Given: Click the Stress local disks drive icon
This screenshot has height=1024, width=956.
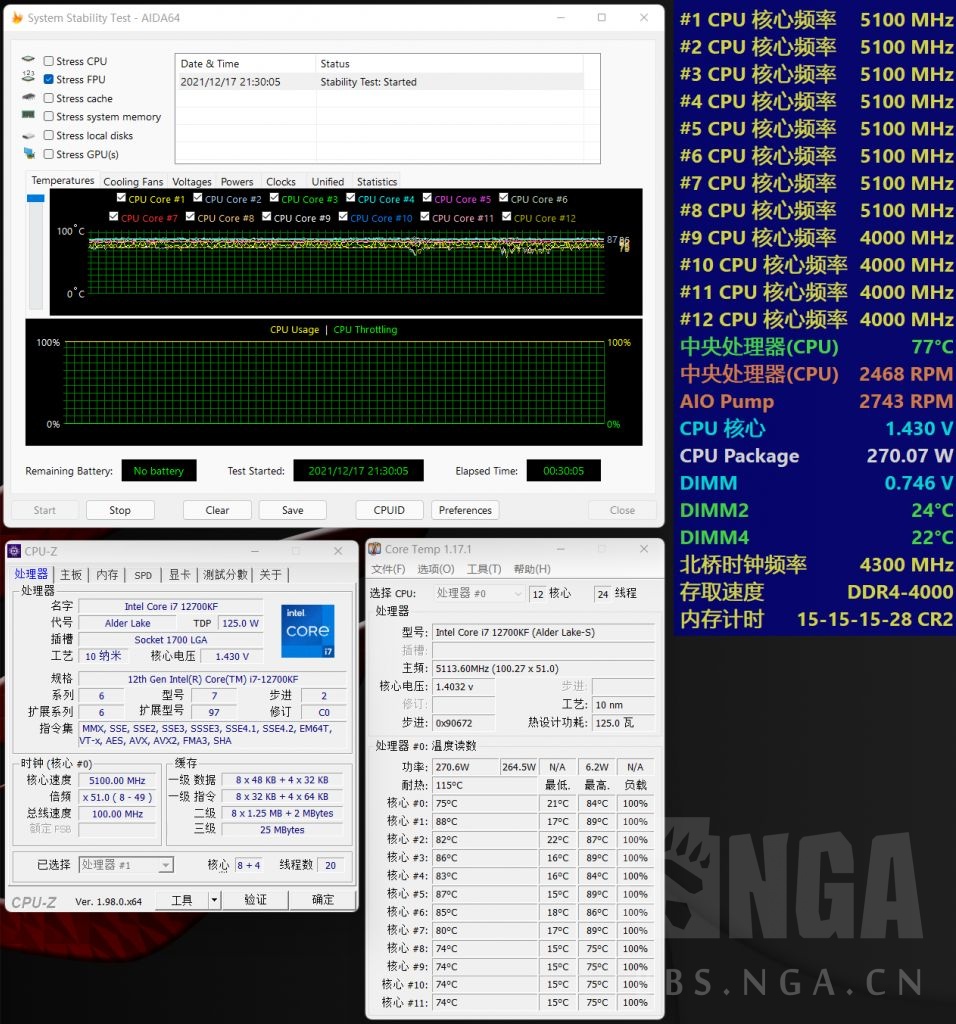Looking at the screenshot, I should [28, 136].
